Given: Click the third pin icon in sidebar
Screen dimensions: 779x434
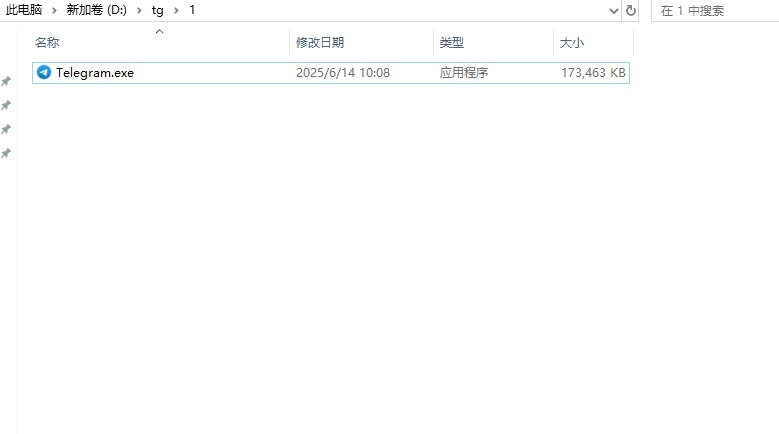Looking at the screenshot, I should pyautogui.click(x=6, y=129).
